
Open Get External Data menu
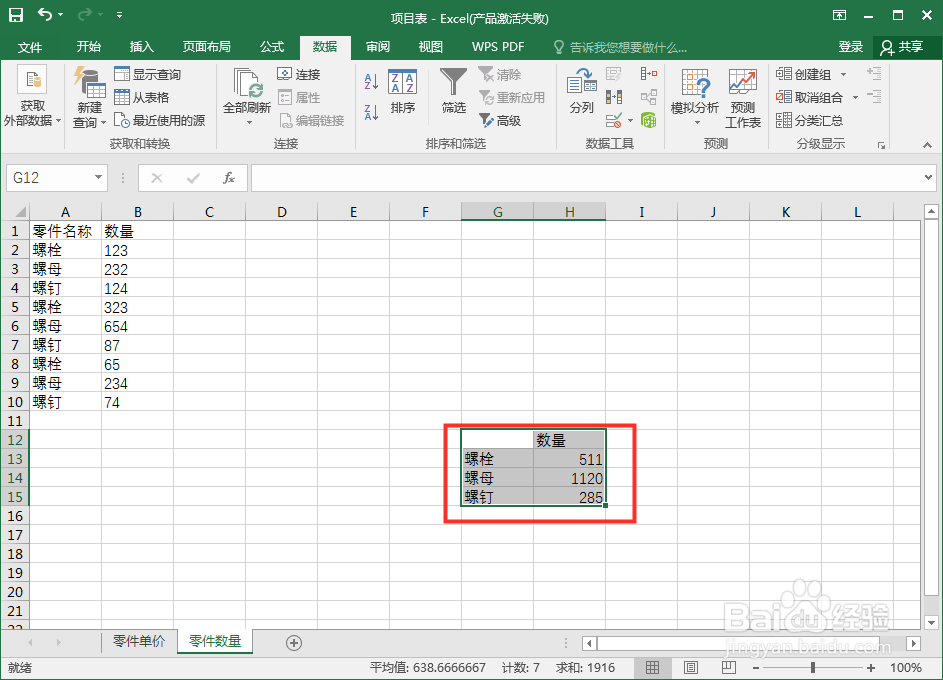pos(32,97)
